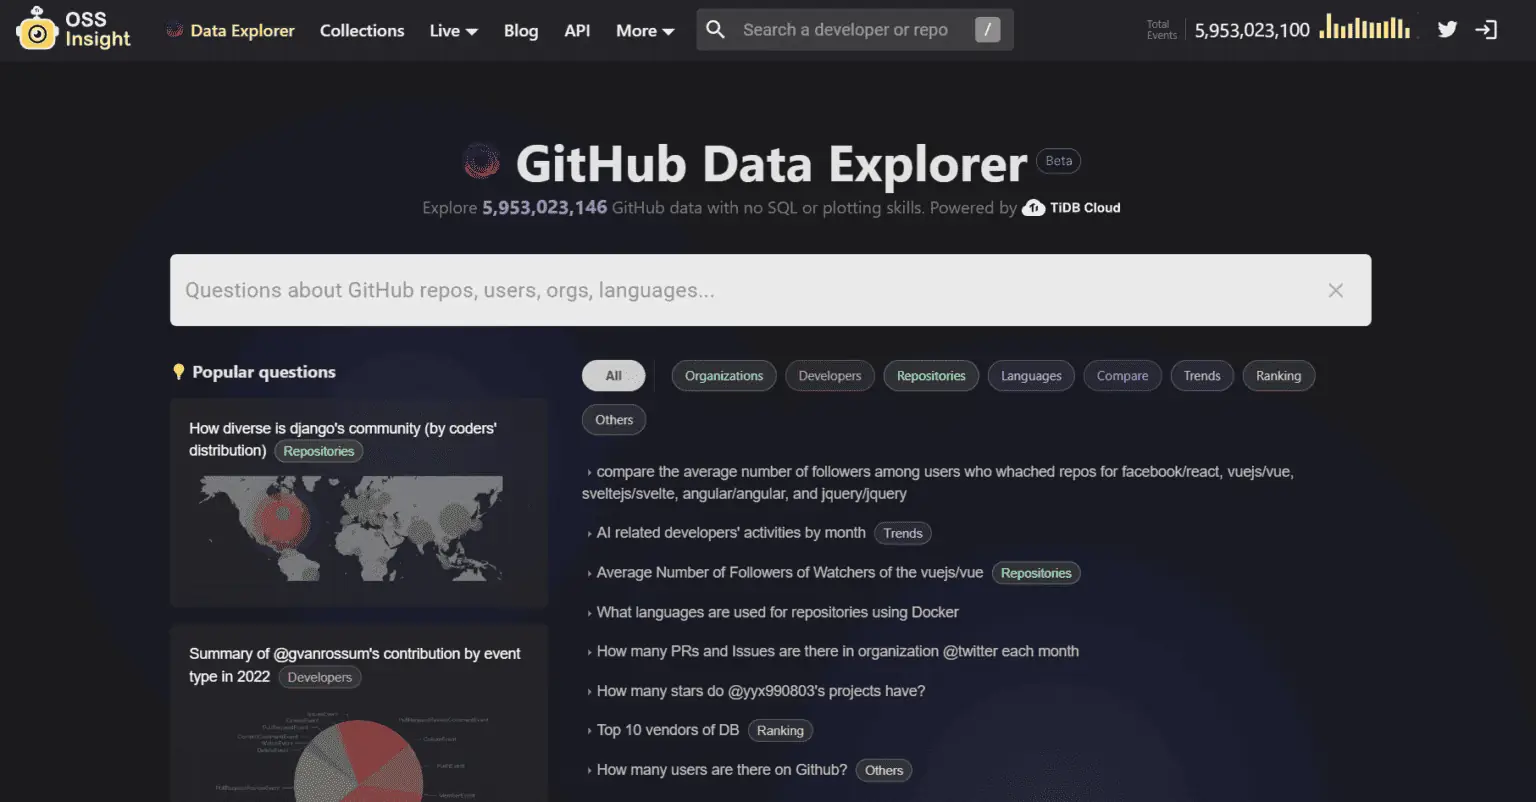Click Repositories tag beside vuejs/vue question

coord(1036,573)
